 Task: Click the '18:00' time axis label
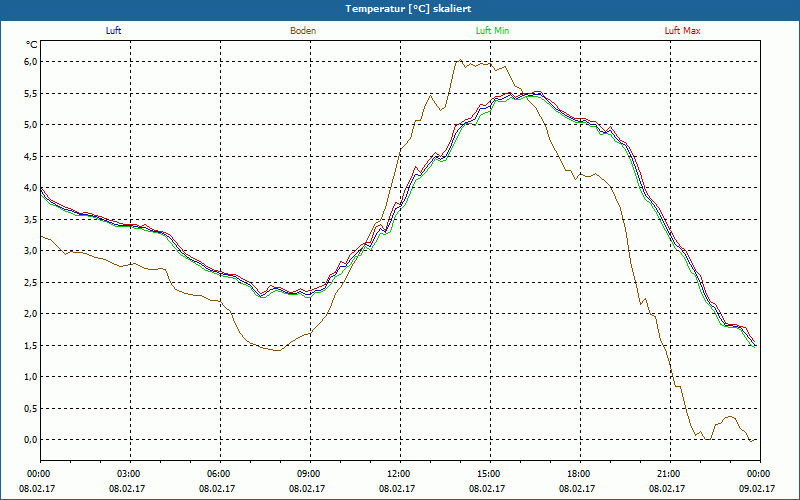pos(580,474)
